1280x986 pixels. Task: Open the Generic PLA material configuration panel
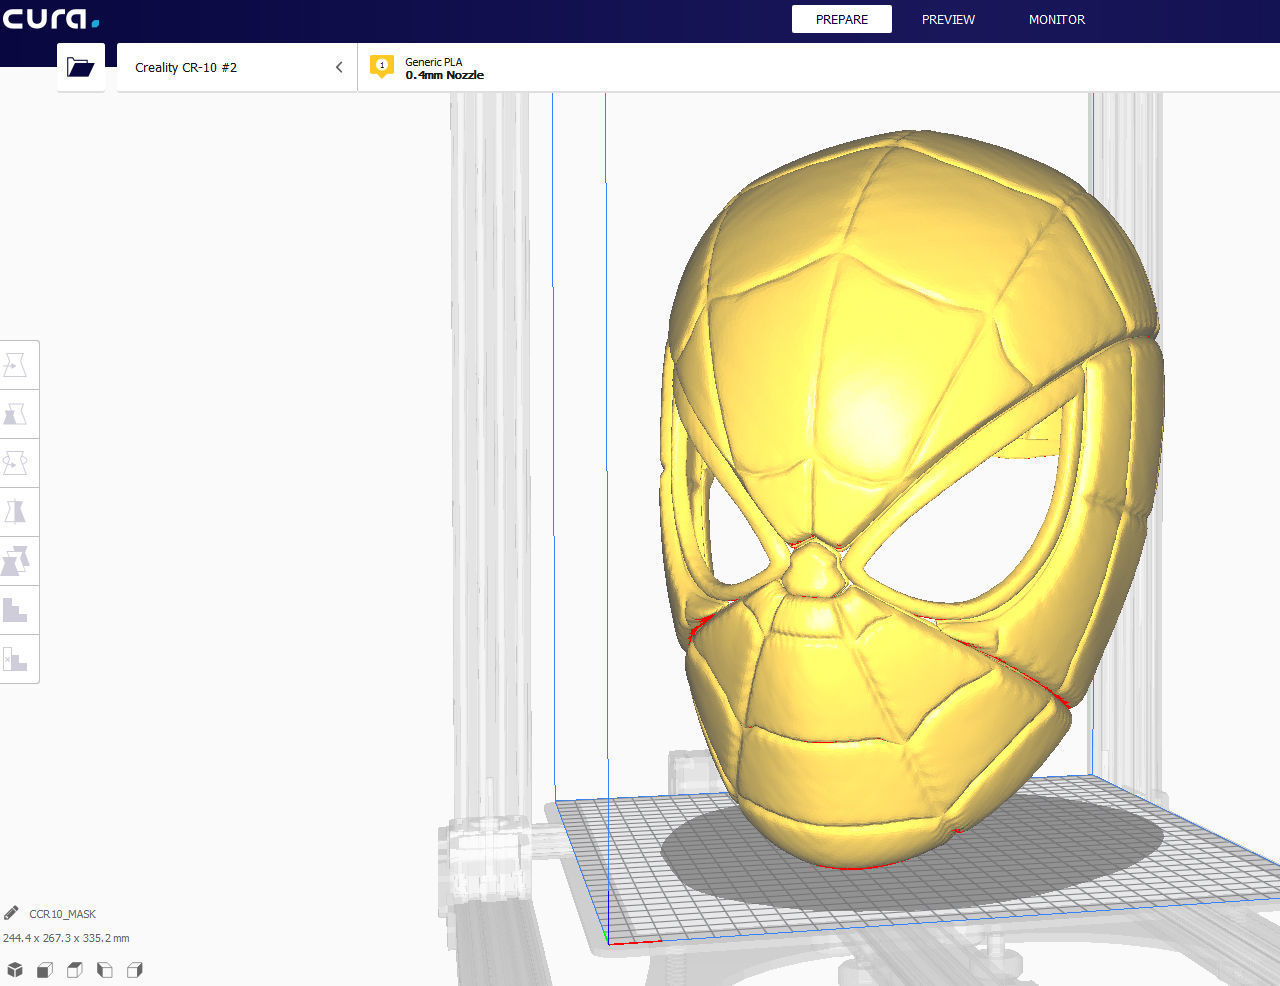(x=818, y=67)
